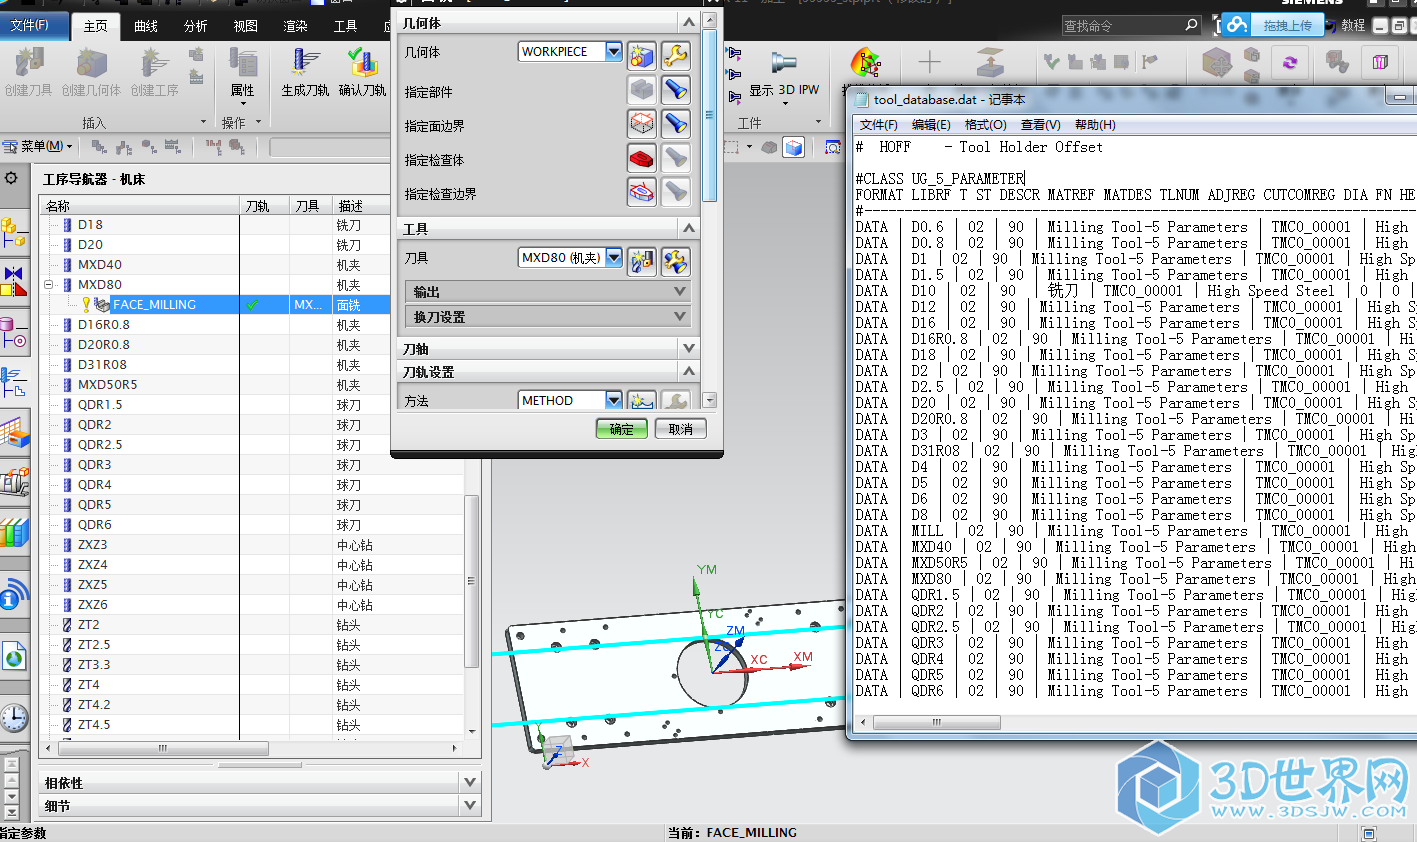Collapse the MXD80 tree node
The height and width of the screenshot is (842, 1417).
pyautogui.click(x=48, y=285)
